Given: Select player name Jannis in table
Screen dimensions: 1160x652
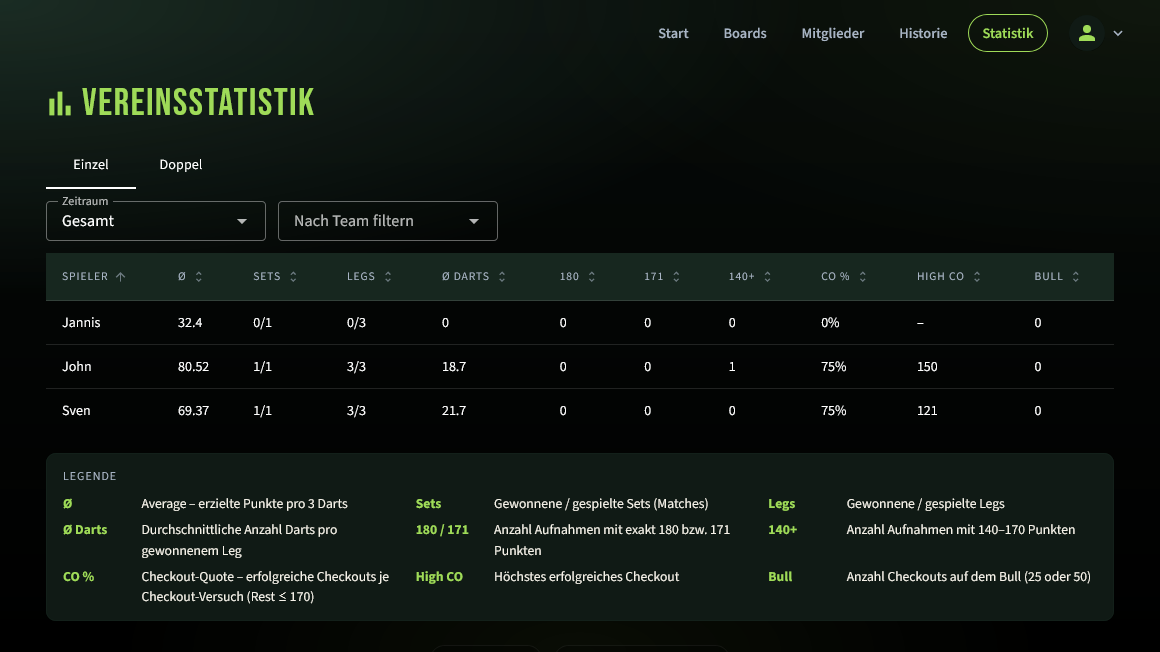Looking at the screenshot, I should (x=81, y=323).
